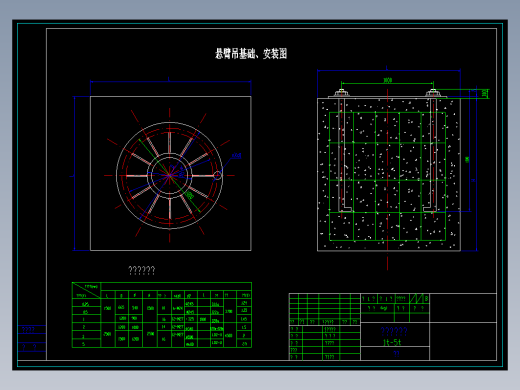The image size is (520, 390).
Task: Select the "1t-5t" label in title block
Action: (x=392, y=342)
